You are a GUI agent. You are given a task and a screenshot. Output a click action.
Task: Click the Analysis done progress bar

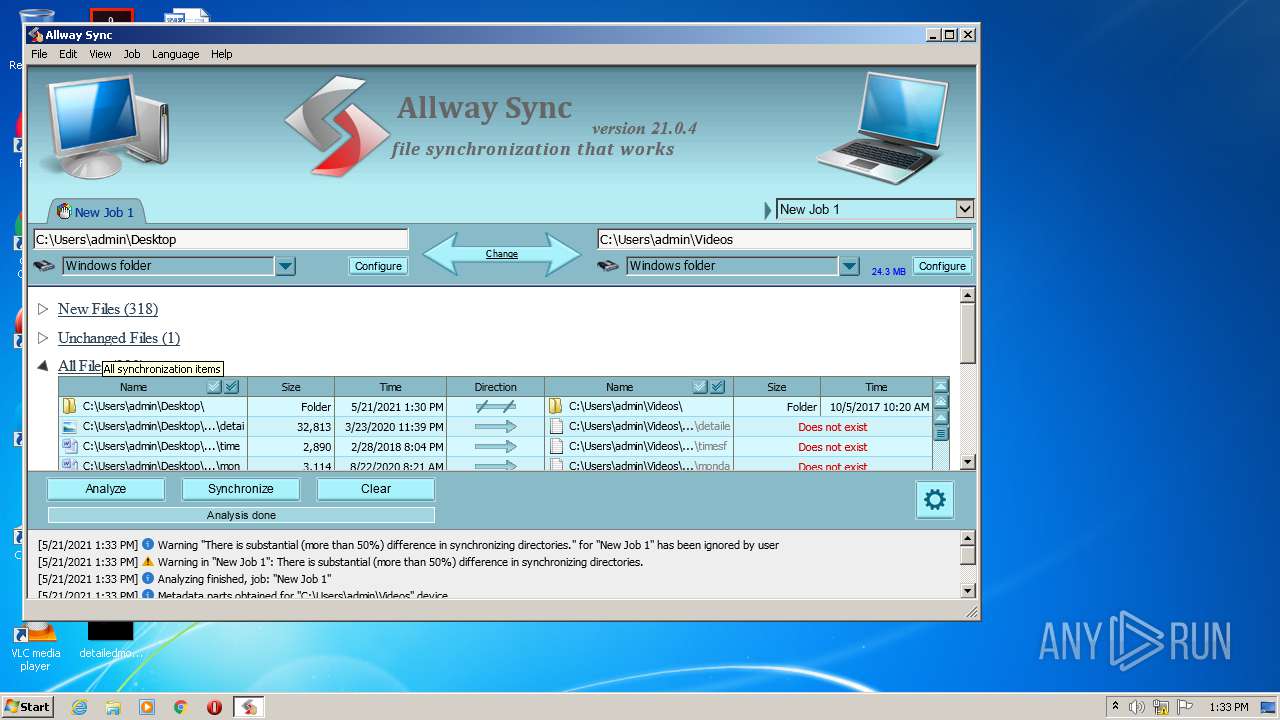point(241,515)
